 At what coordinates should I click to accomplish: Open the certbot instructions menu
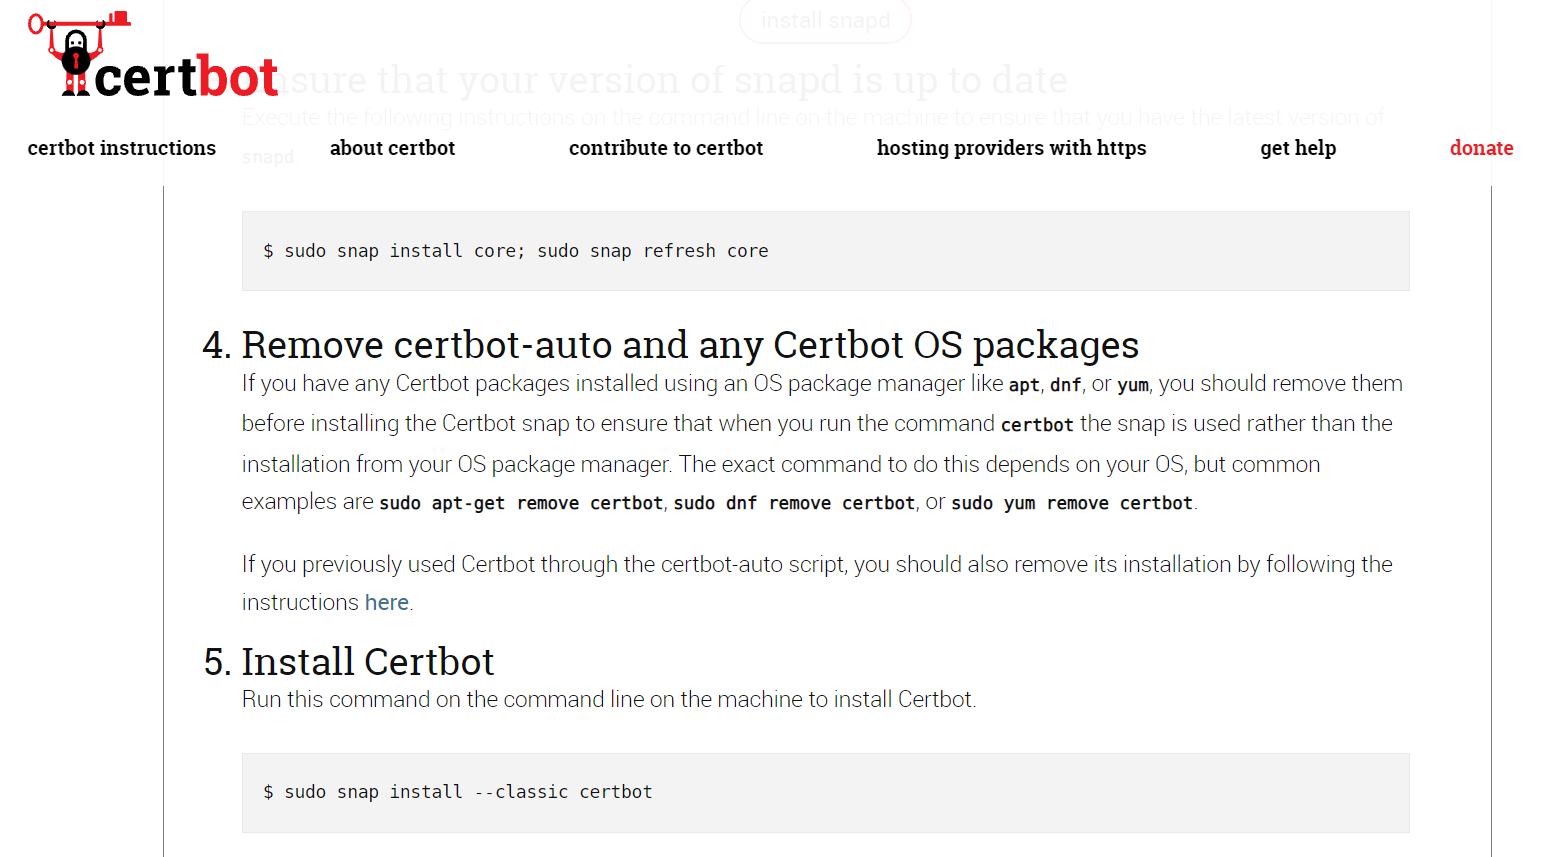point(121,147)
